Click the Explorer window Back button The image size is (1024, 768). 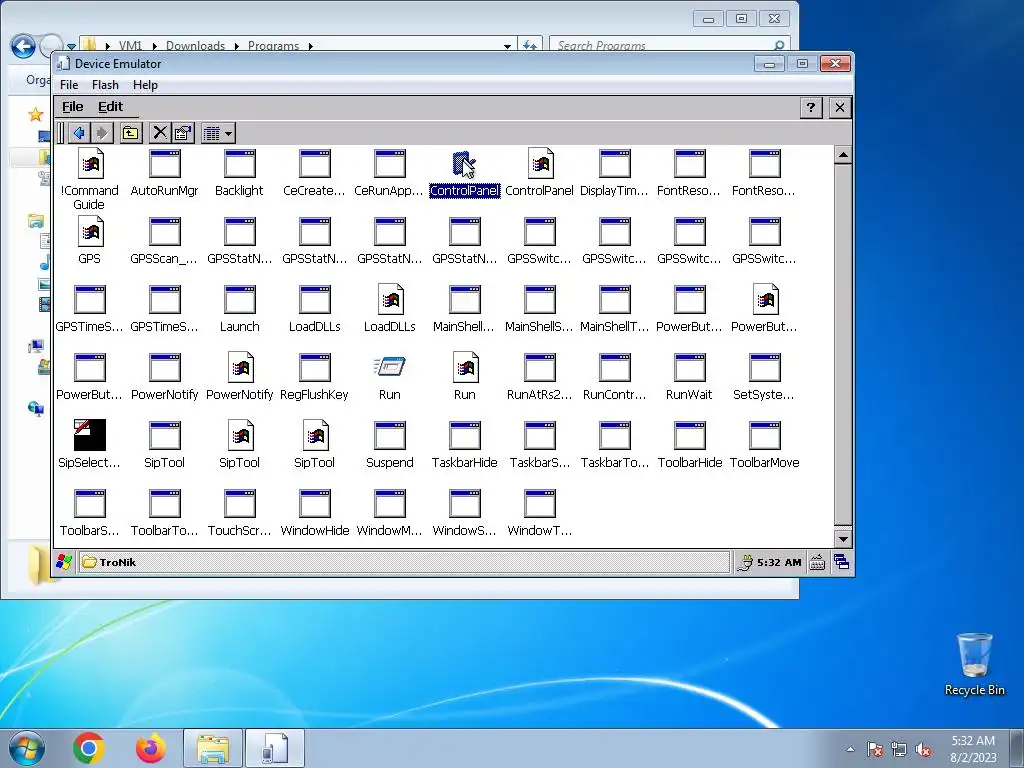click(24, 46)
